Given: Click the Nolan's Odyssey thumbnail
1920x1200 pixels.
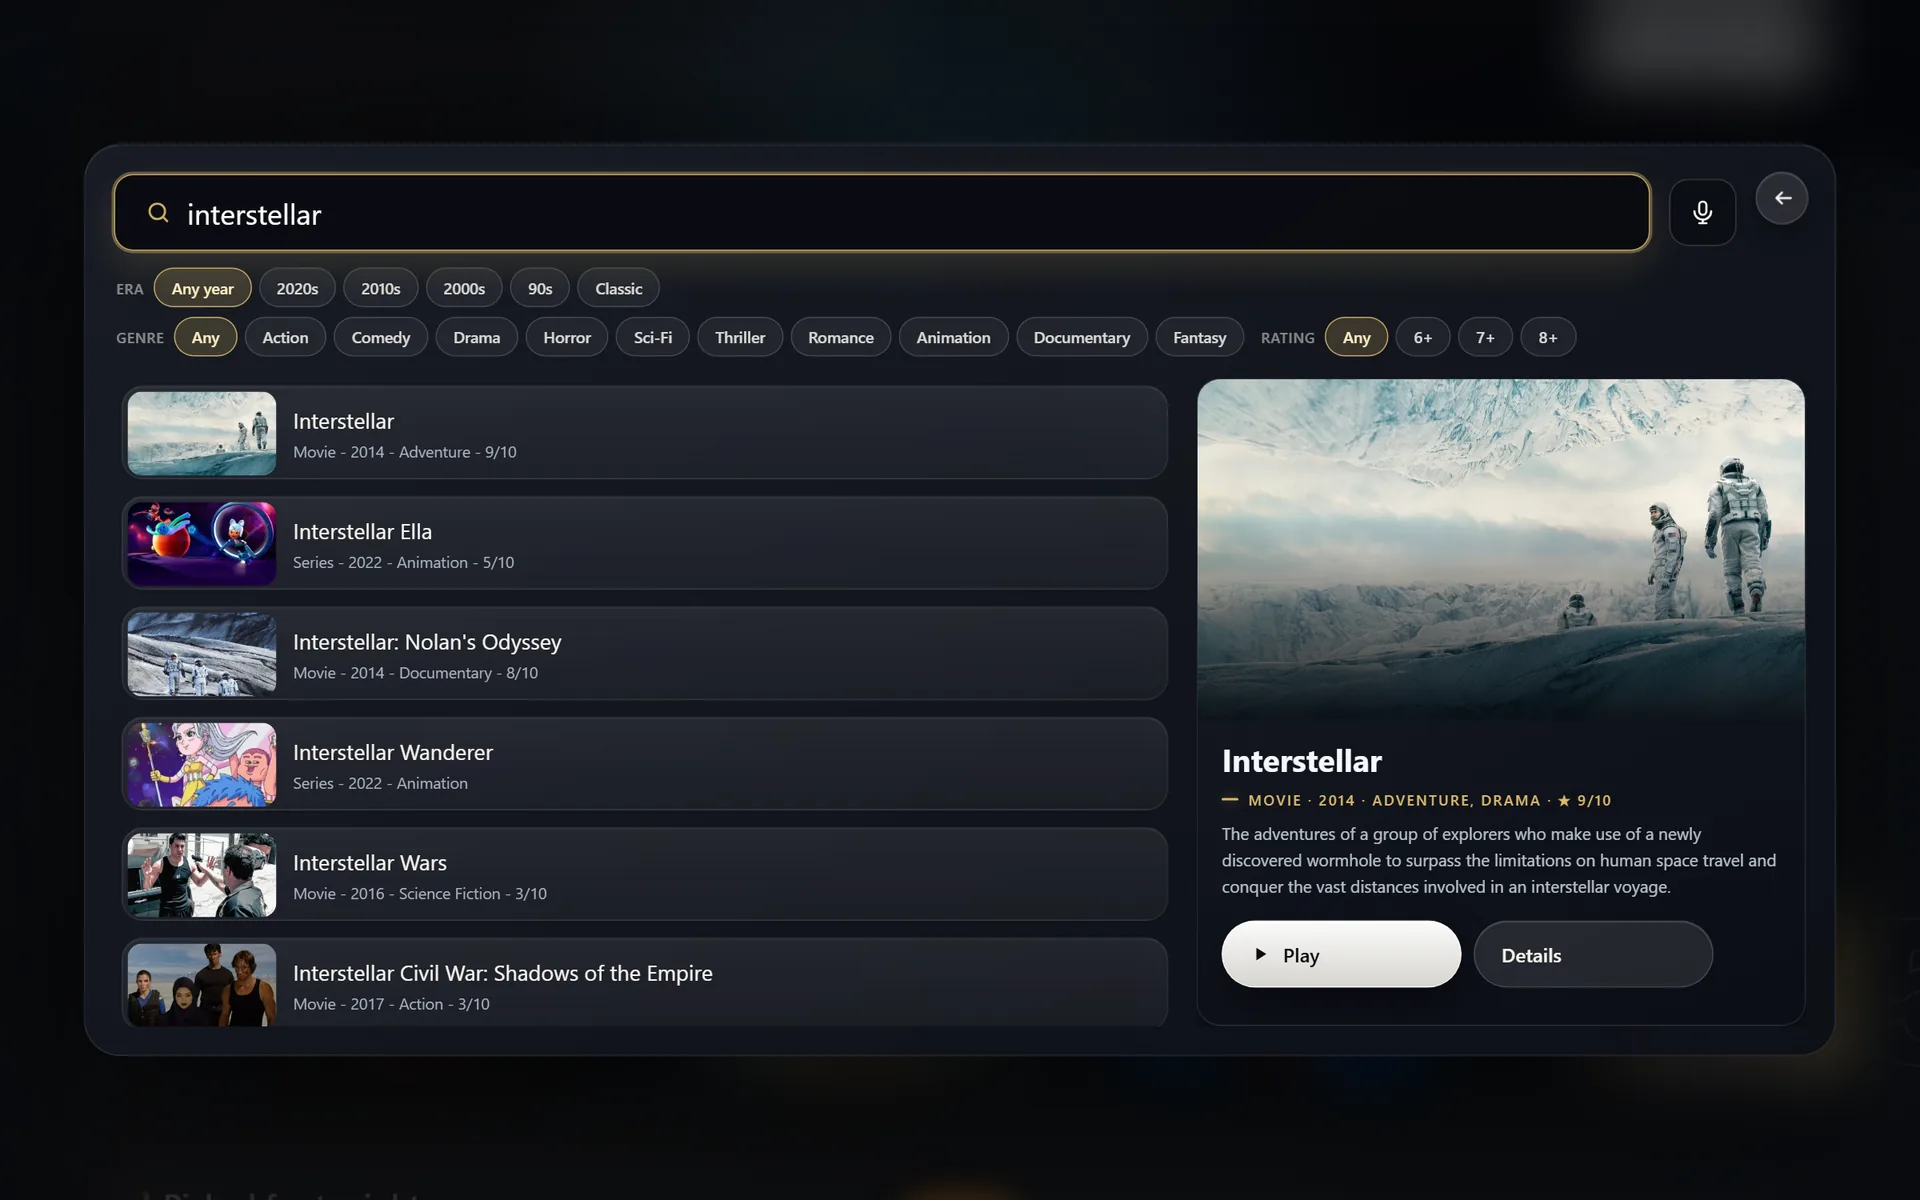Looking at the screenshot, I should click(202, 654).
